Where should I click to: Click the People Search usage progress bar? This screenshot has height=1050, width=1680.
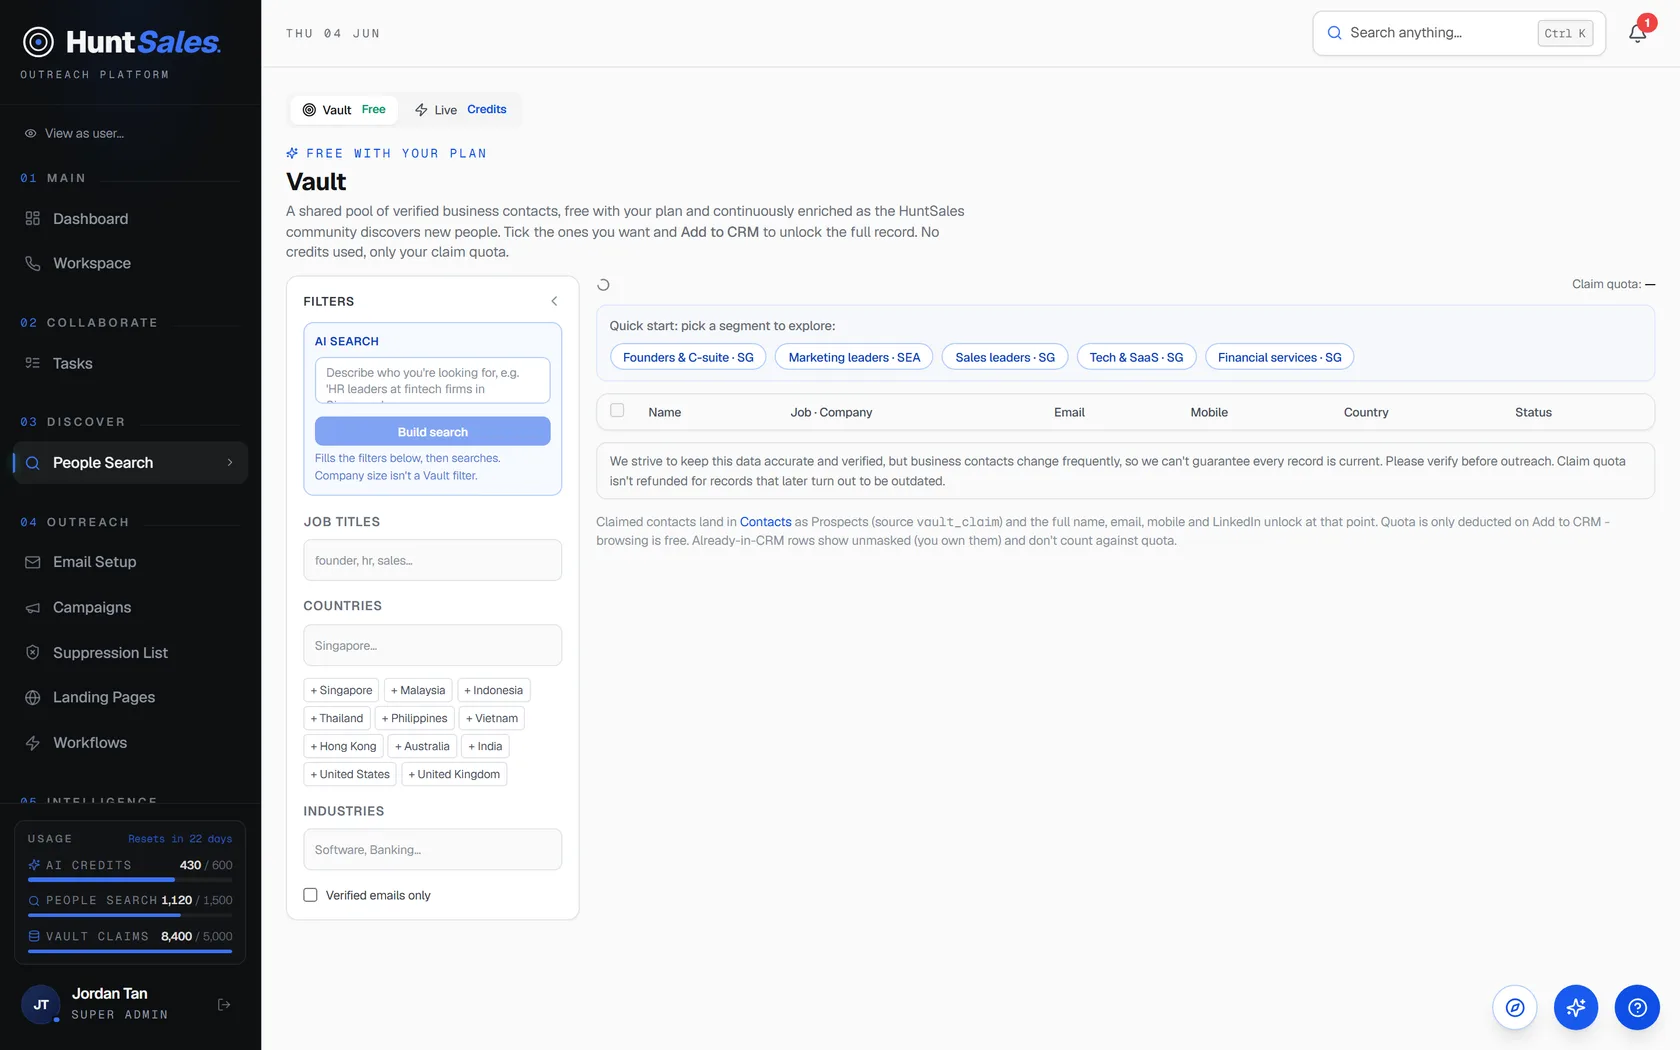[x=130, y=915]
